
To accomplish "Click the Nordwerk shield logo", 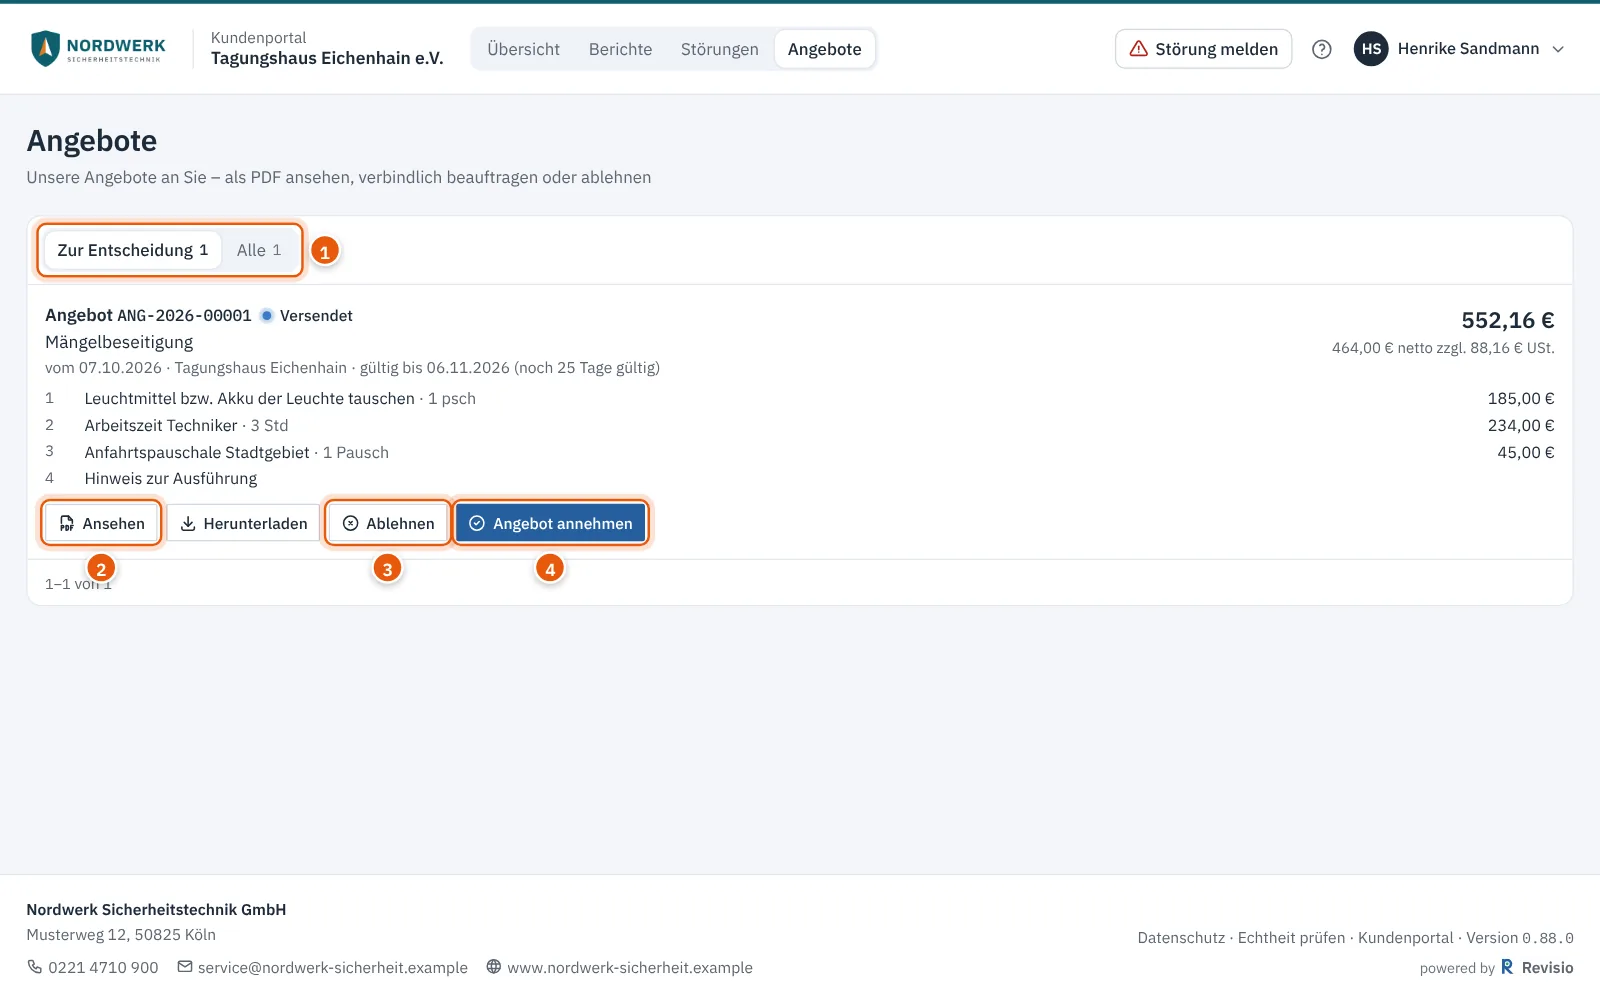I will [45, 48].
